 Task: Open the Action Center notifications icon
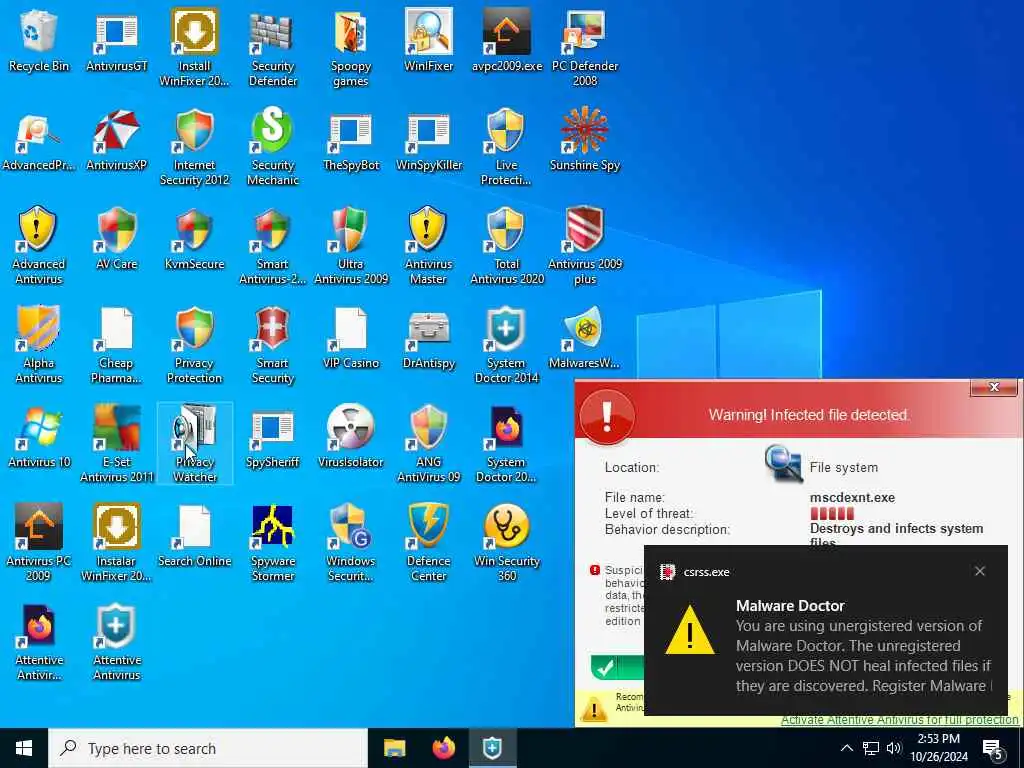993,750
